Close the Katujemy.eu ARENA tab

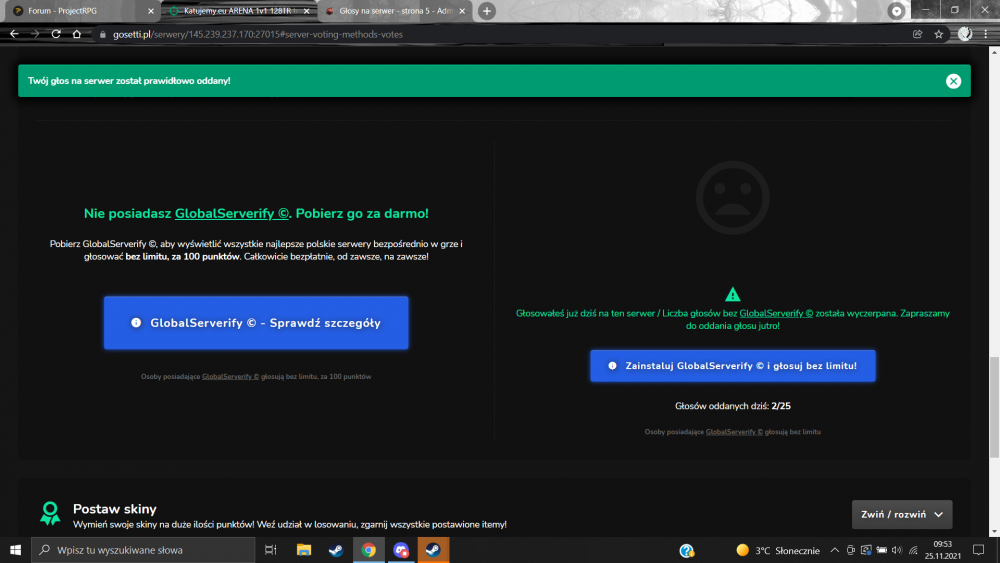306,11
